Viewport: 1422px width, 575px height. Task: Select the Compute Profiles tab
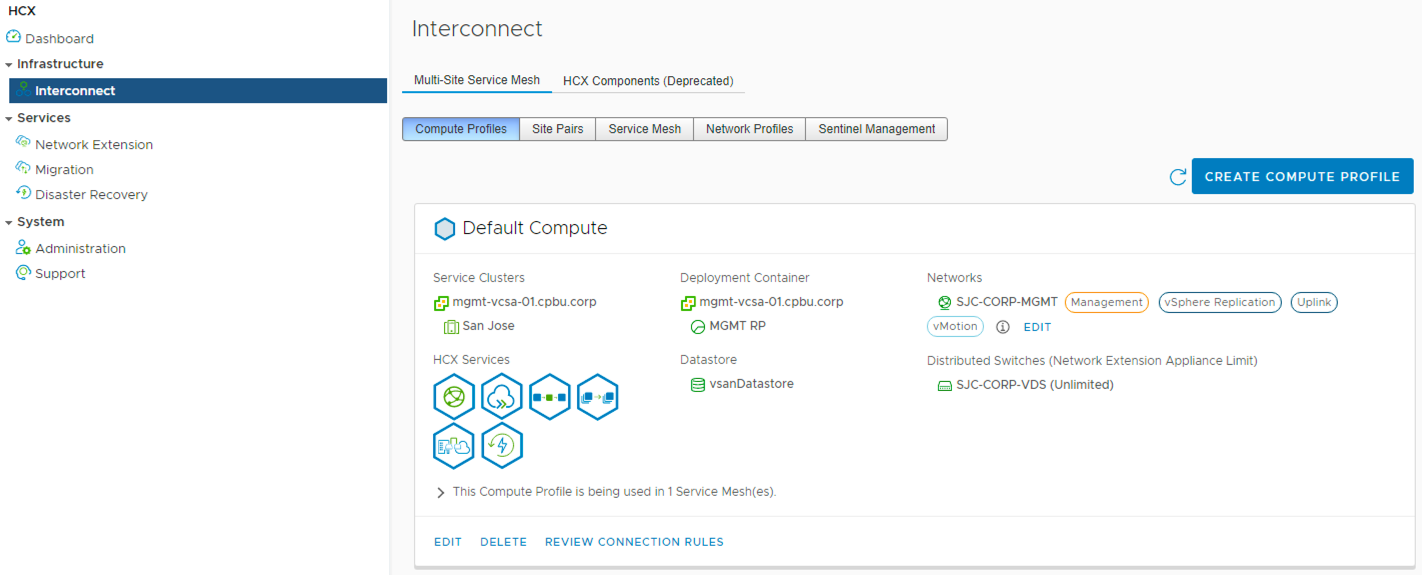(x=461, y=129)
